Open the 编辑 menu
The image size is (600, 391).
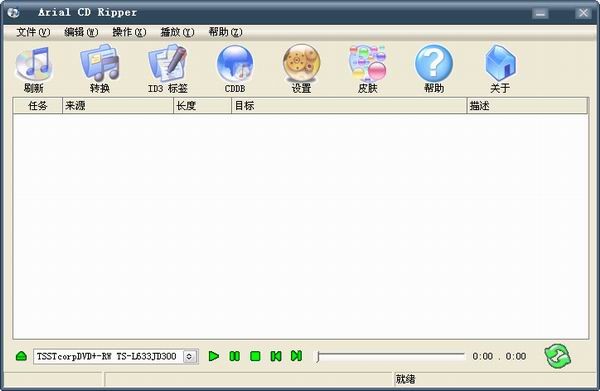click(x=81, y=32)
